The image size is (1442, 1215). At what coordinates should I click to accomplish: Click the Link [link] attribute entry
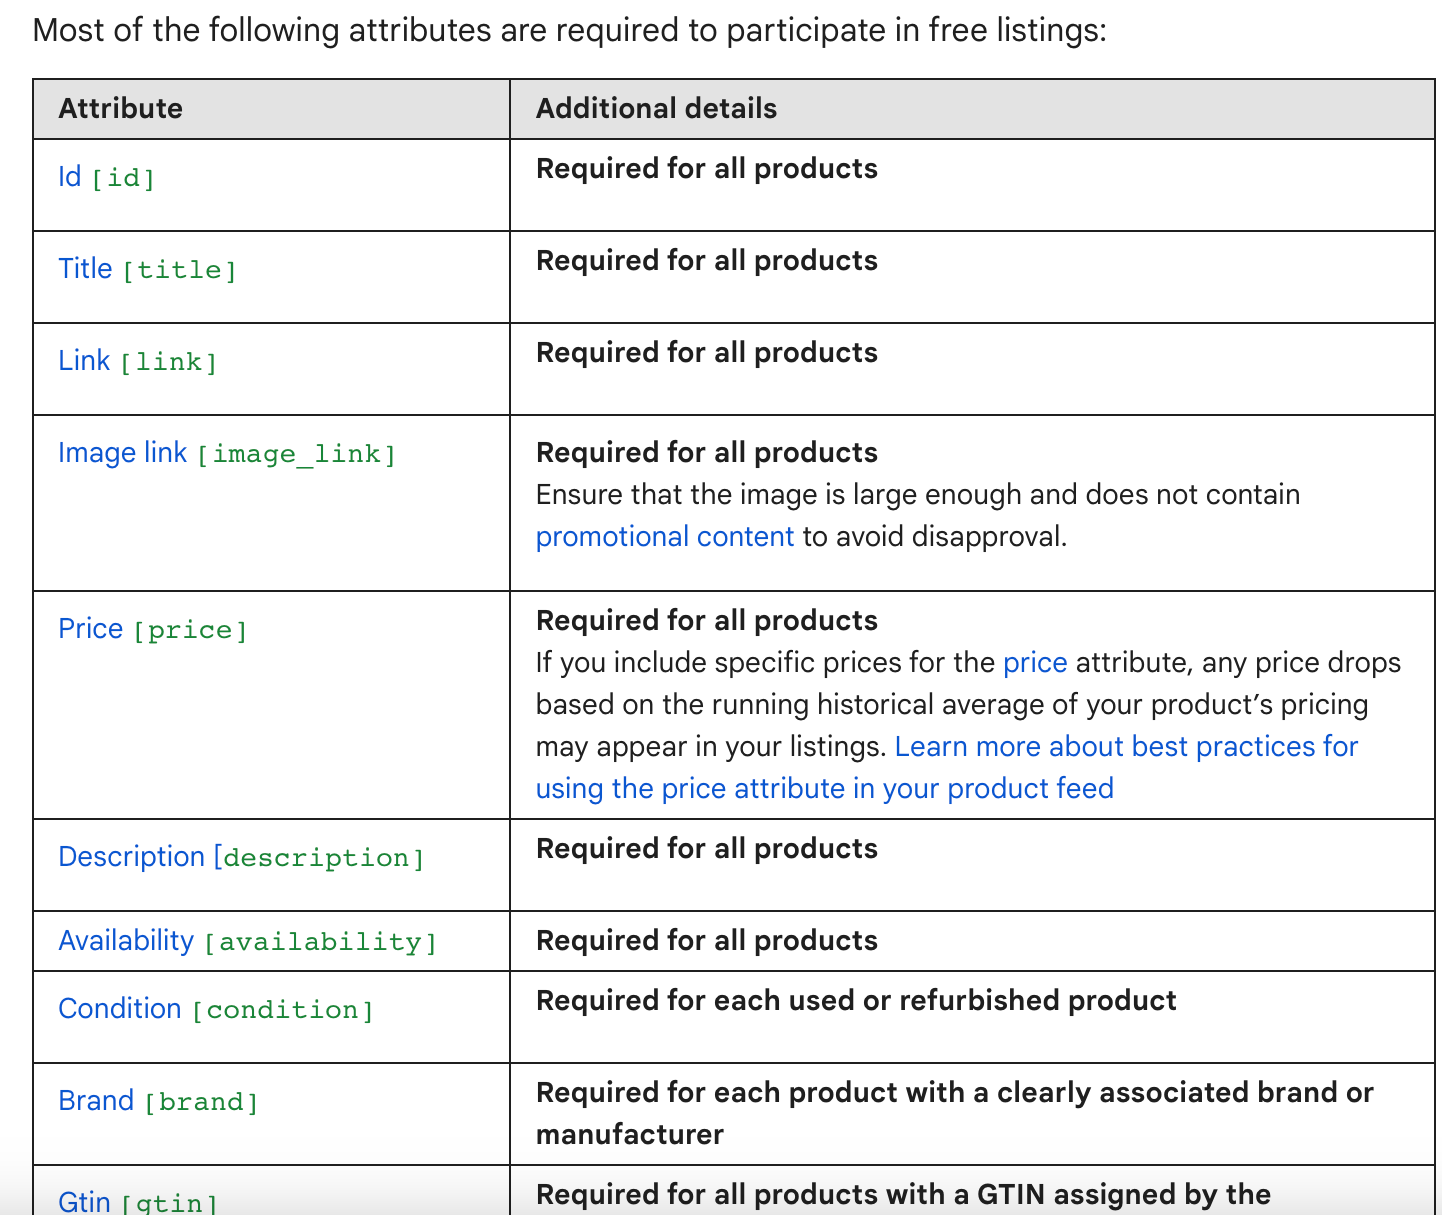tap(137, 361)
